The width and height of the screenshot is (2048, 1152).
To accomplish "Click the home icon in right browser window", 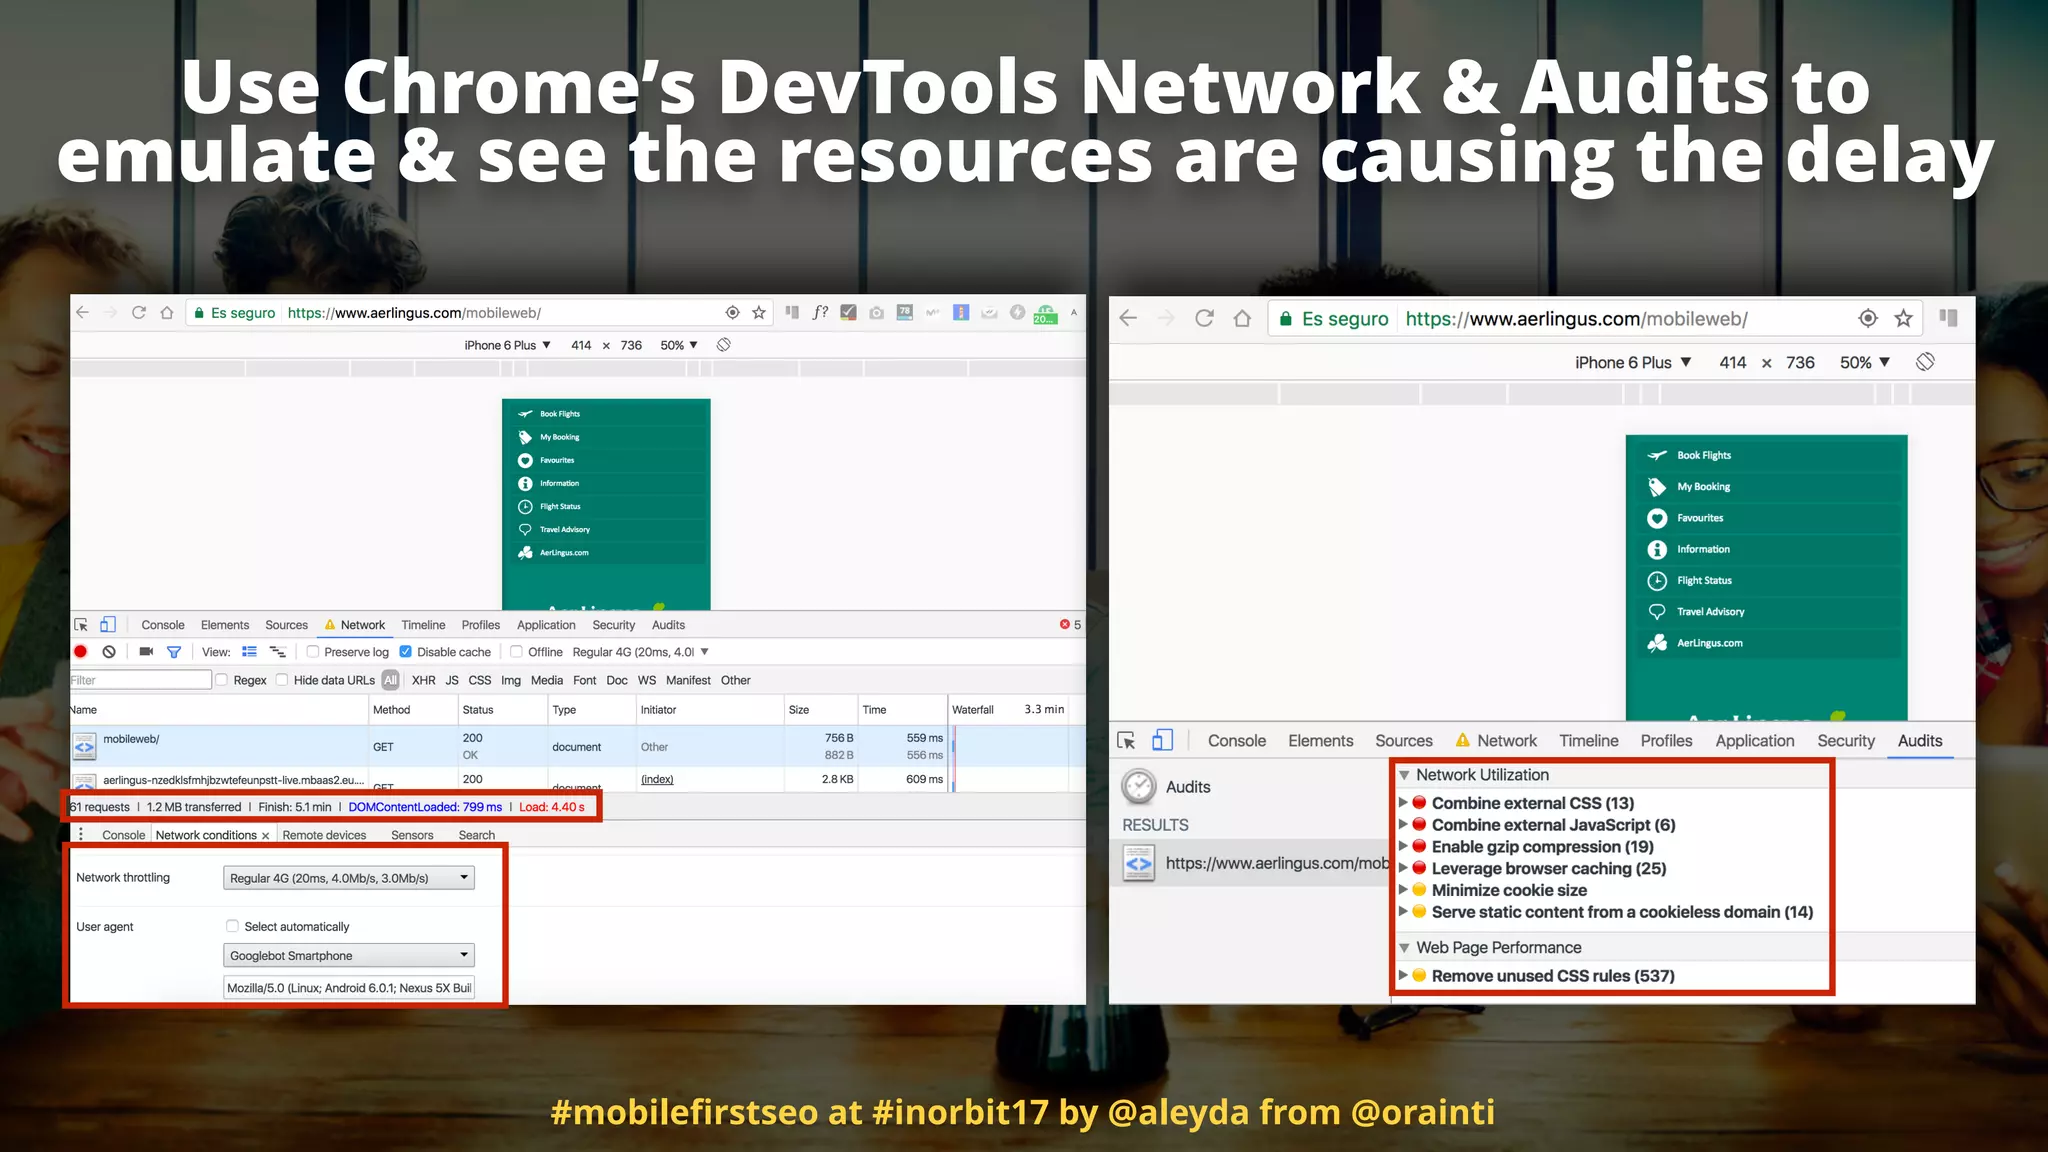I will 1242,318.
